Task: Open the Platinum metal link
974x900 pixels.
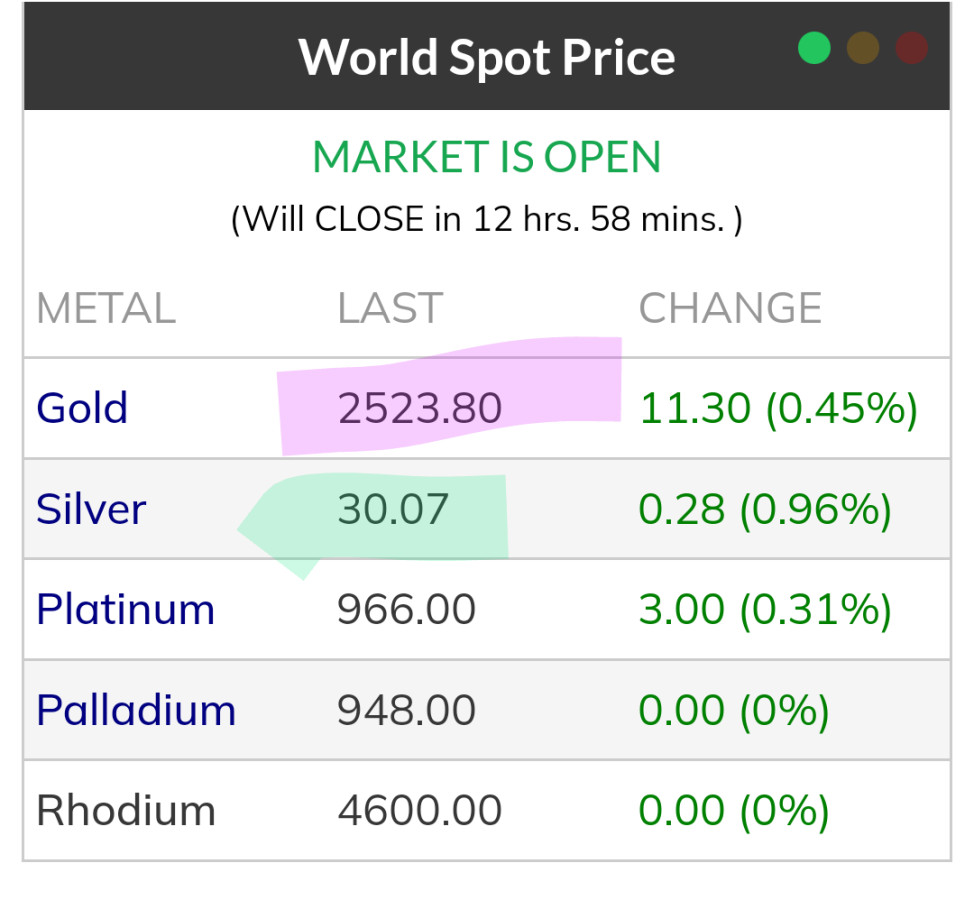Action: click(x=125, y=609)
